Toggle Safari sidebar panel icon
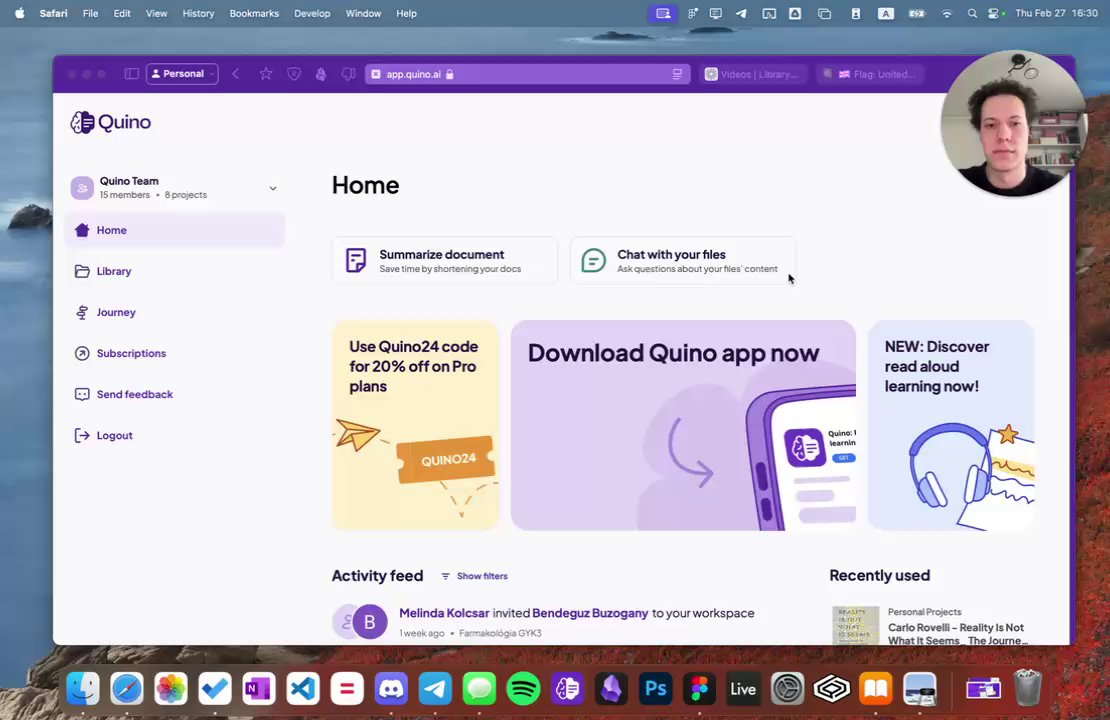This screenshot has width=1110, height=720. (131, 74)
